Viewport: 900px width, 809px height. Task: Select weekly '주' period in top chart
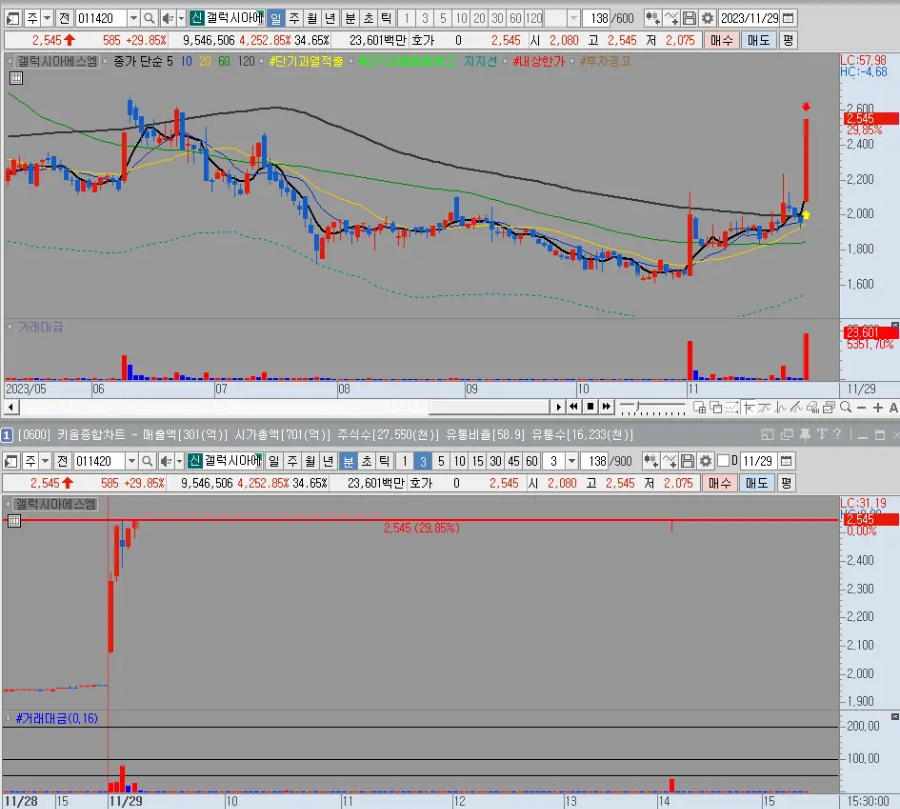coord(294,18)
